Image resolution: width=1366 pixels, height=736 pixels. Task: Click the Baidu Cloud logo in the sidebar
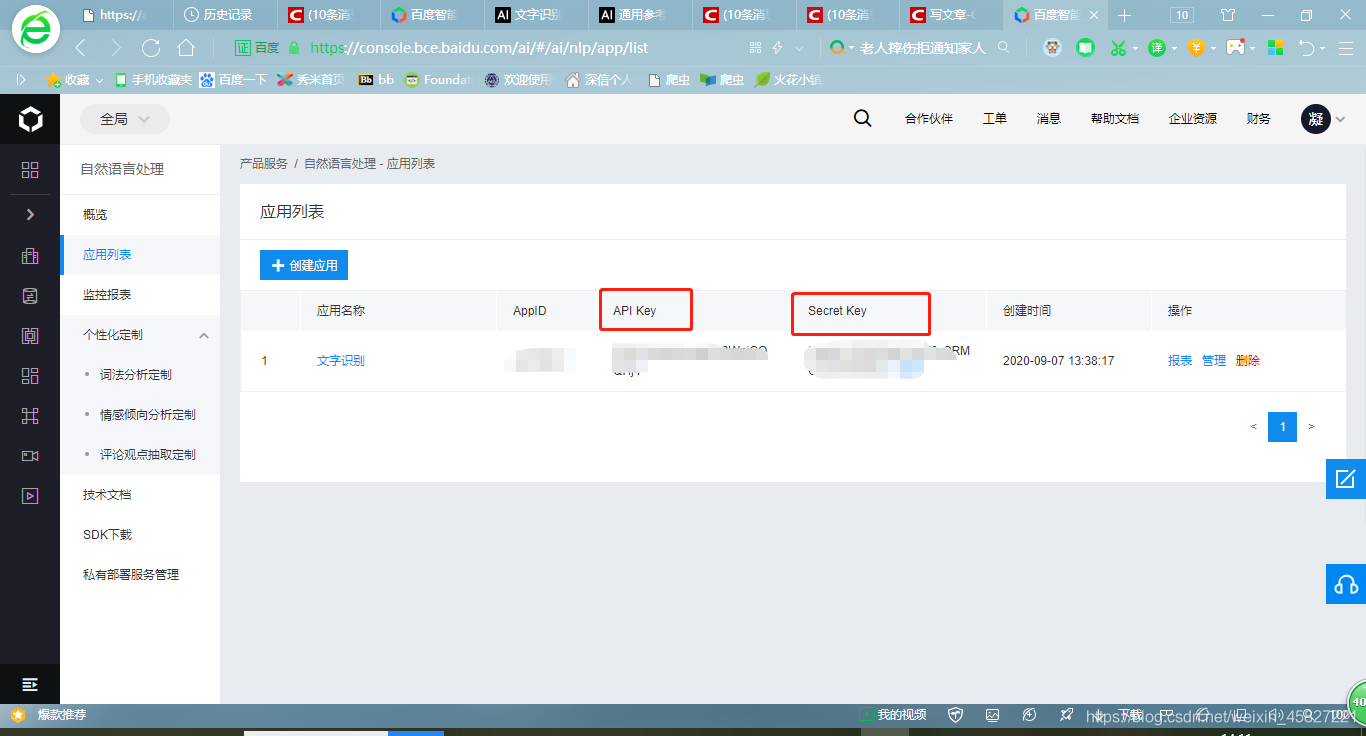(30, 120)
